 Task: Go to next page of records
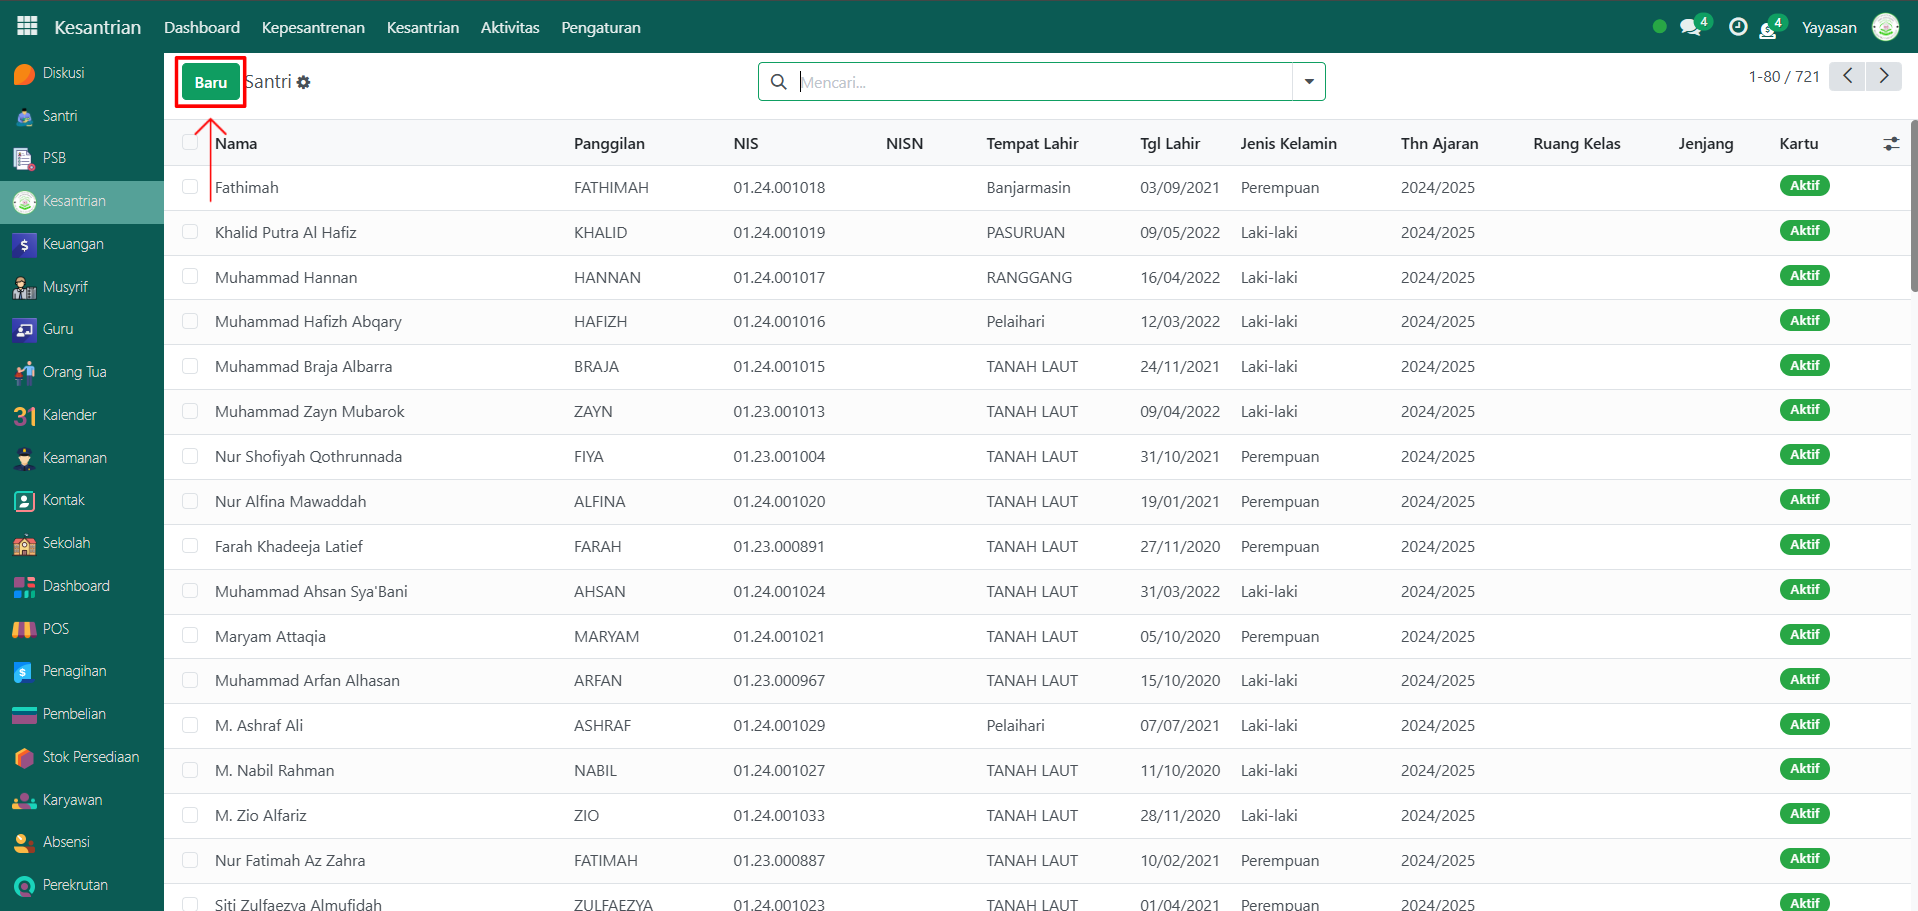coord(1883,76)
